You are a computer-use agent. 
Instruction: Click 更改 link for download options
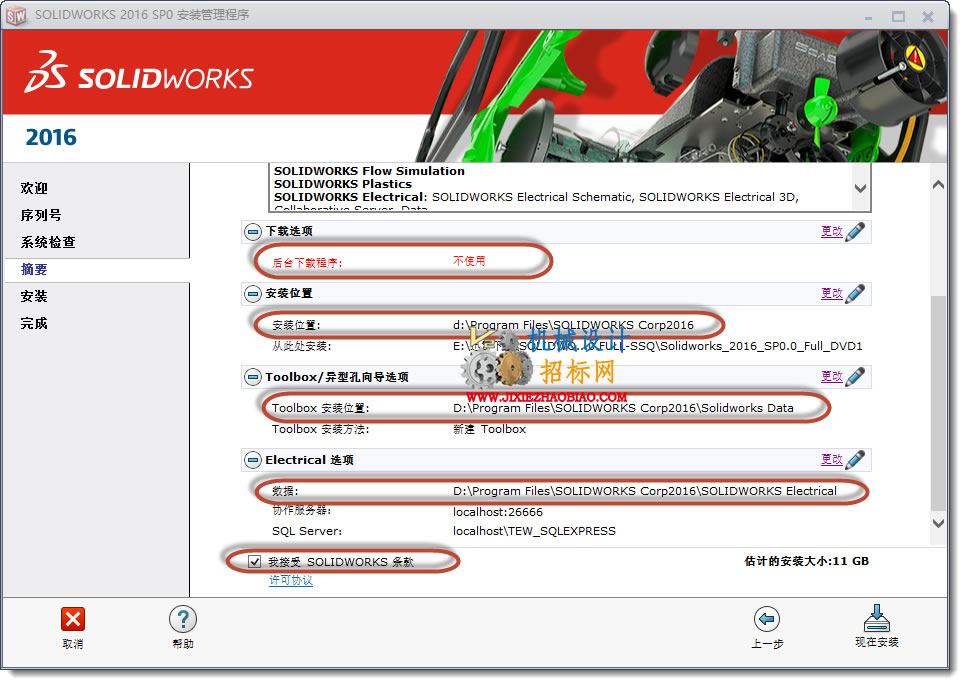click(831, 231)
